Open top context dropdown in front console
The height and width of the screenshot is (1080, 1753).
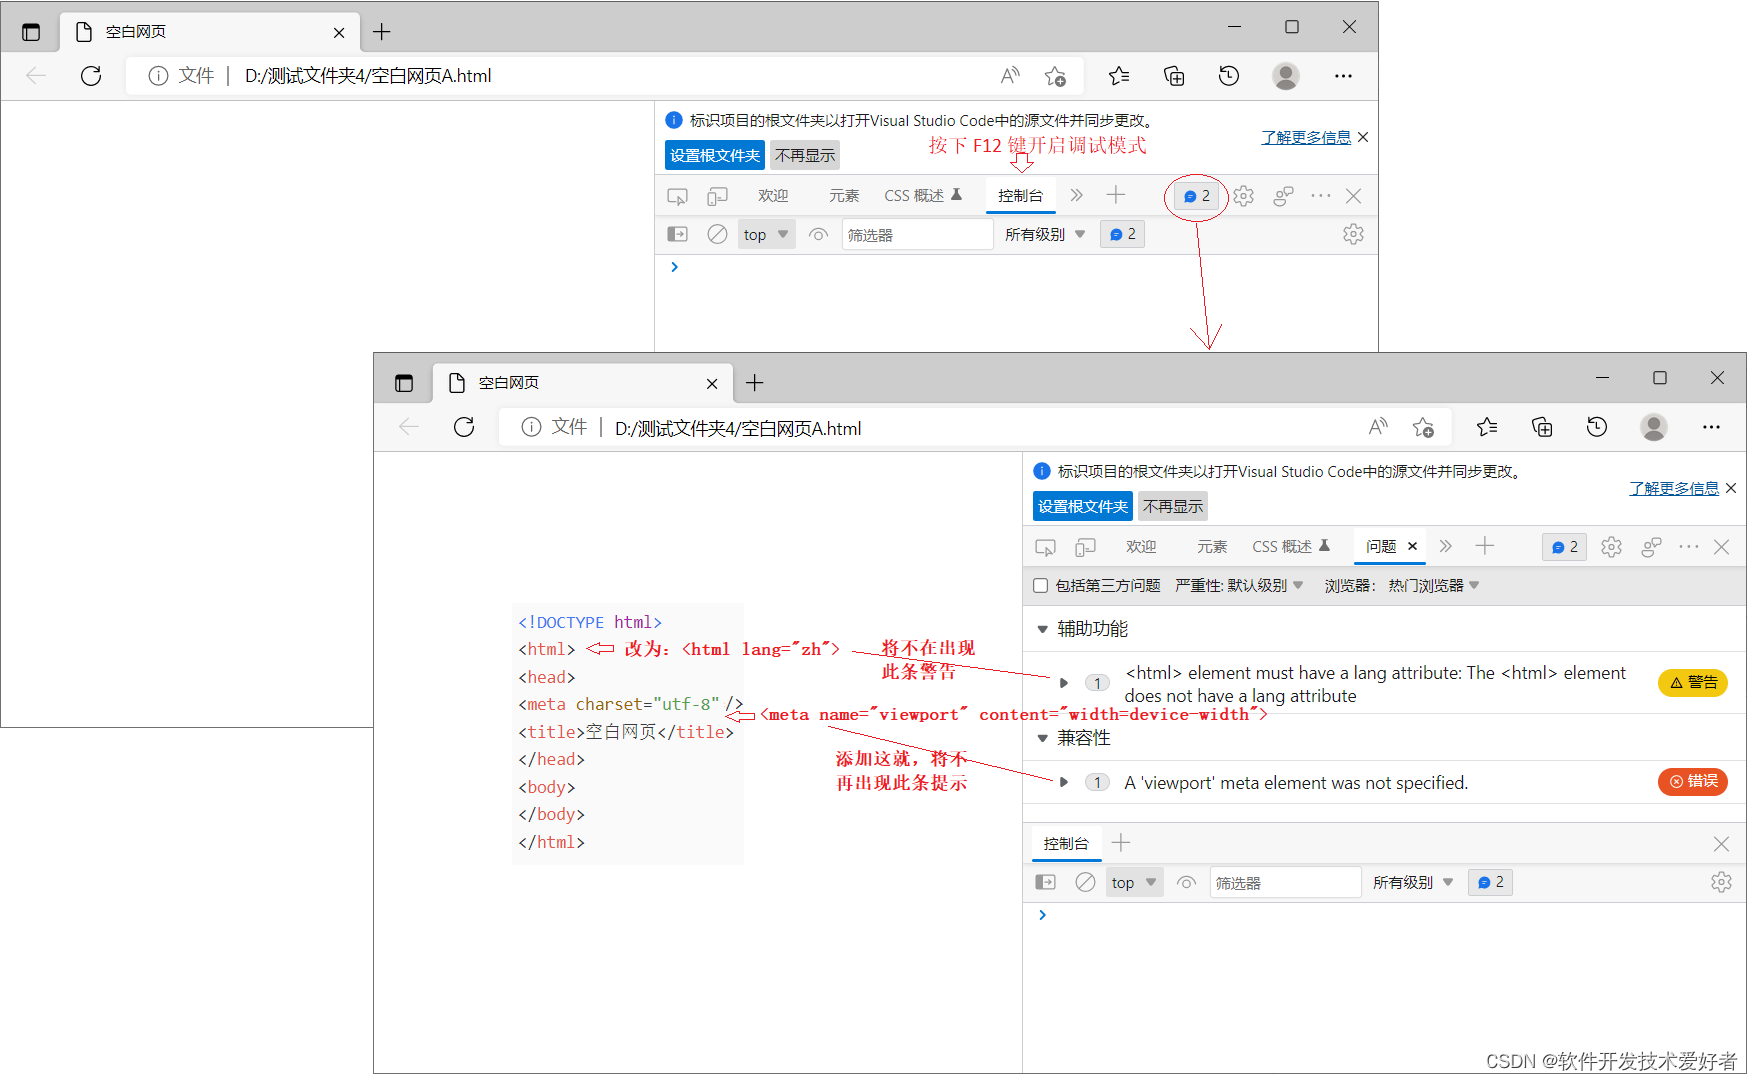click(1134, 883)
